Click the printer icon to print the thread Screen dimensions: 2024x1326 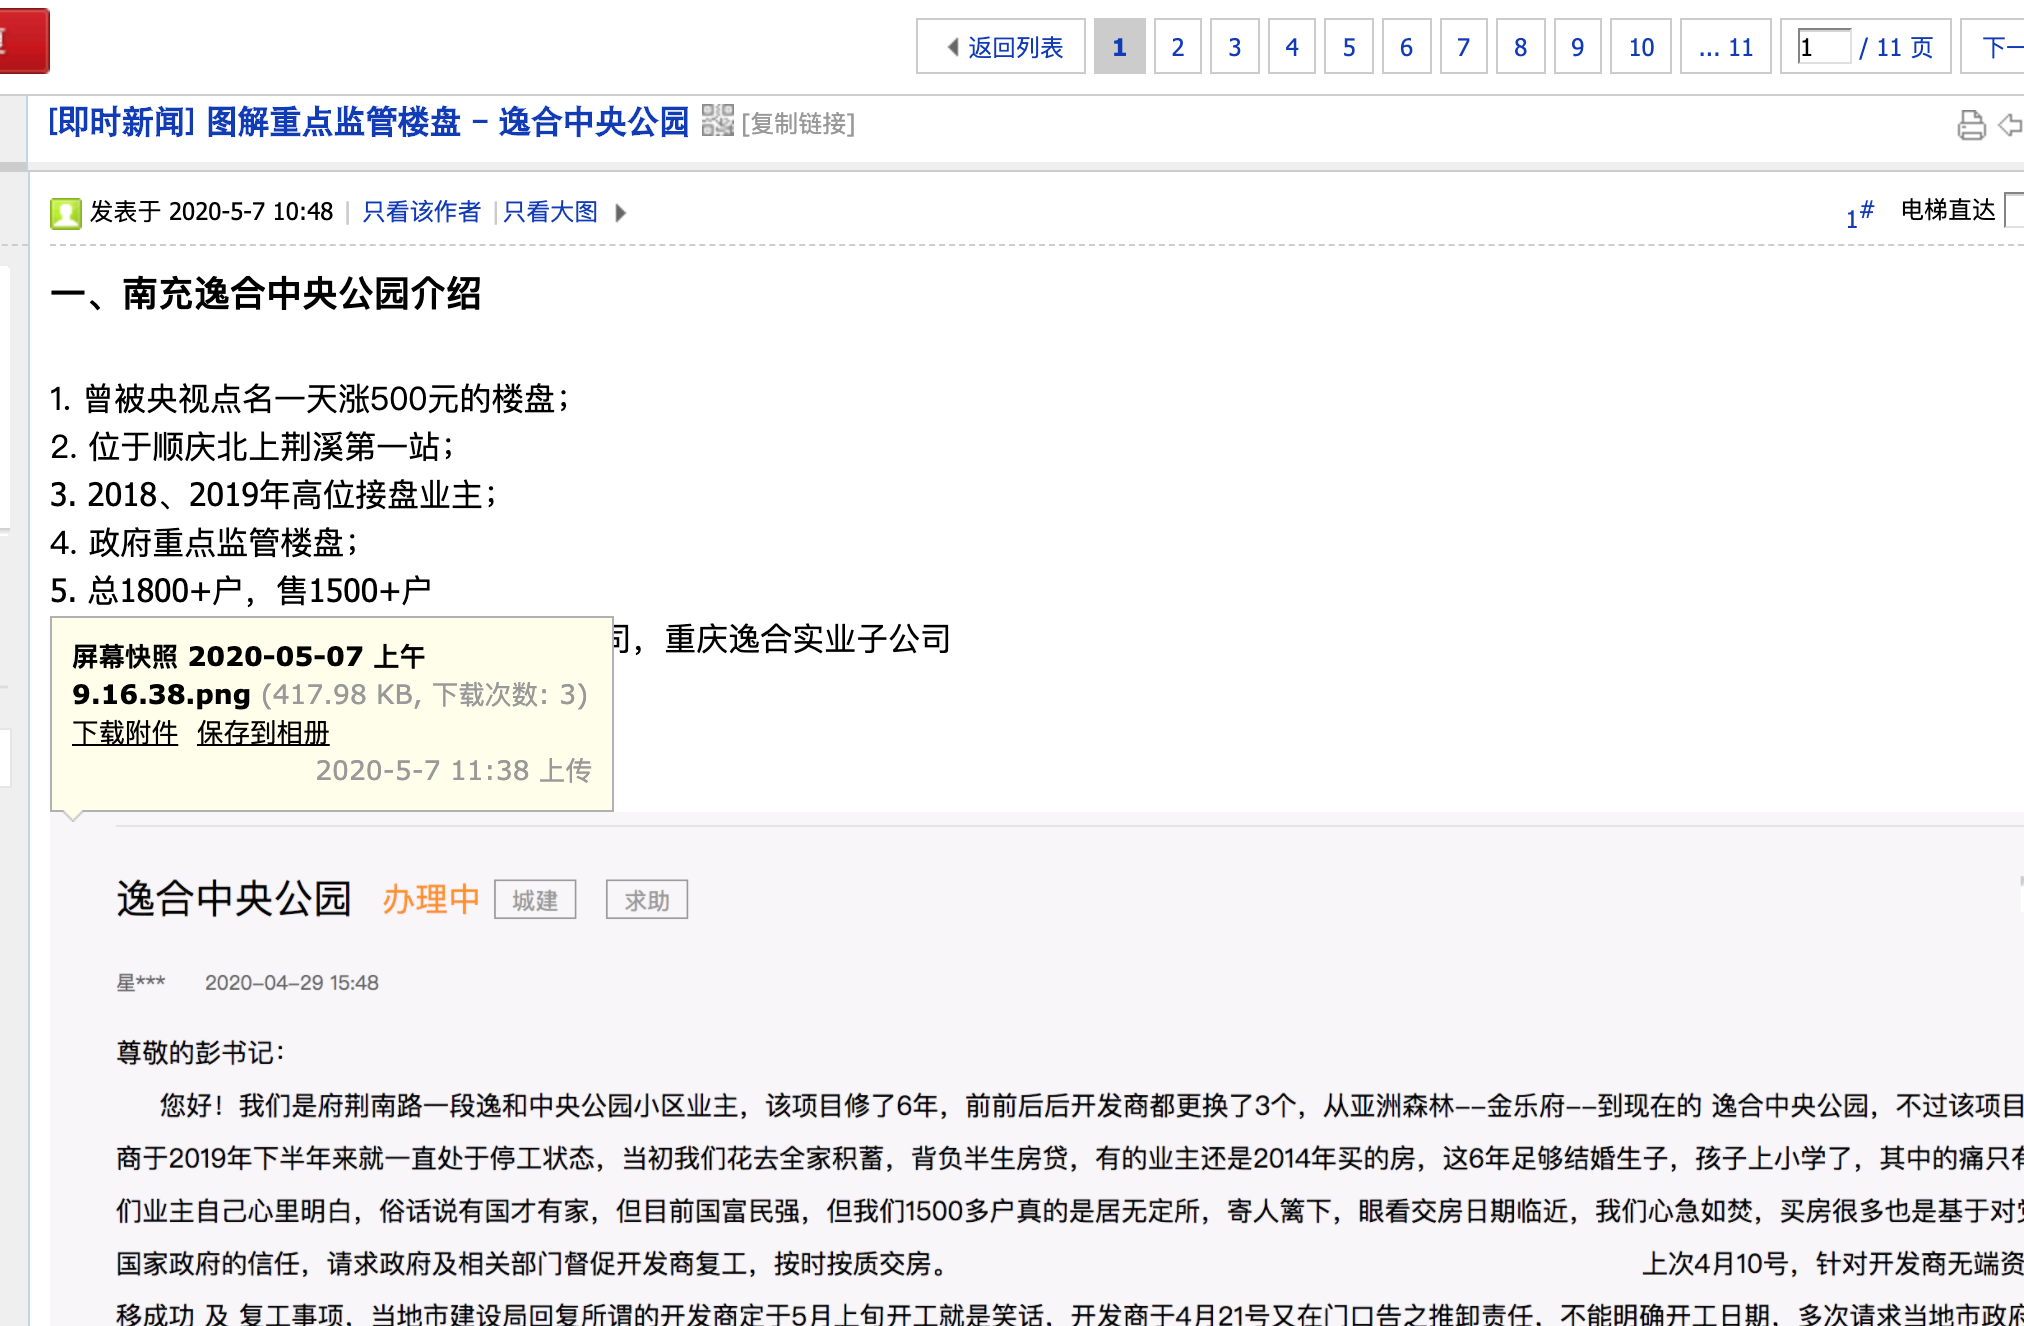tap(1971, 125)
